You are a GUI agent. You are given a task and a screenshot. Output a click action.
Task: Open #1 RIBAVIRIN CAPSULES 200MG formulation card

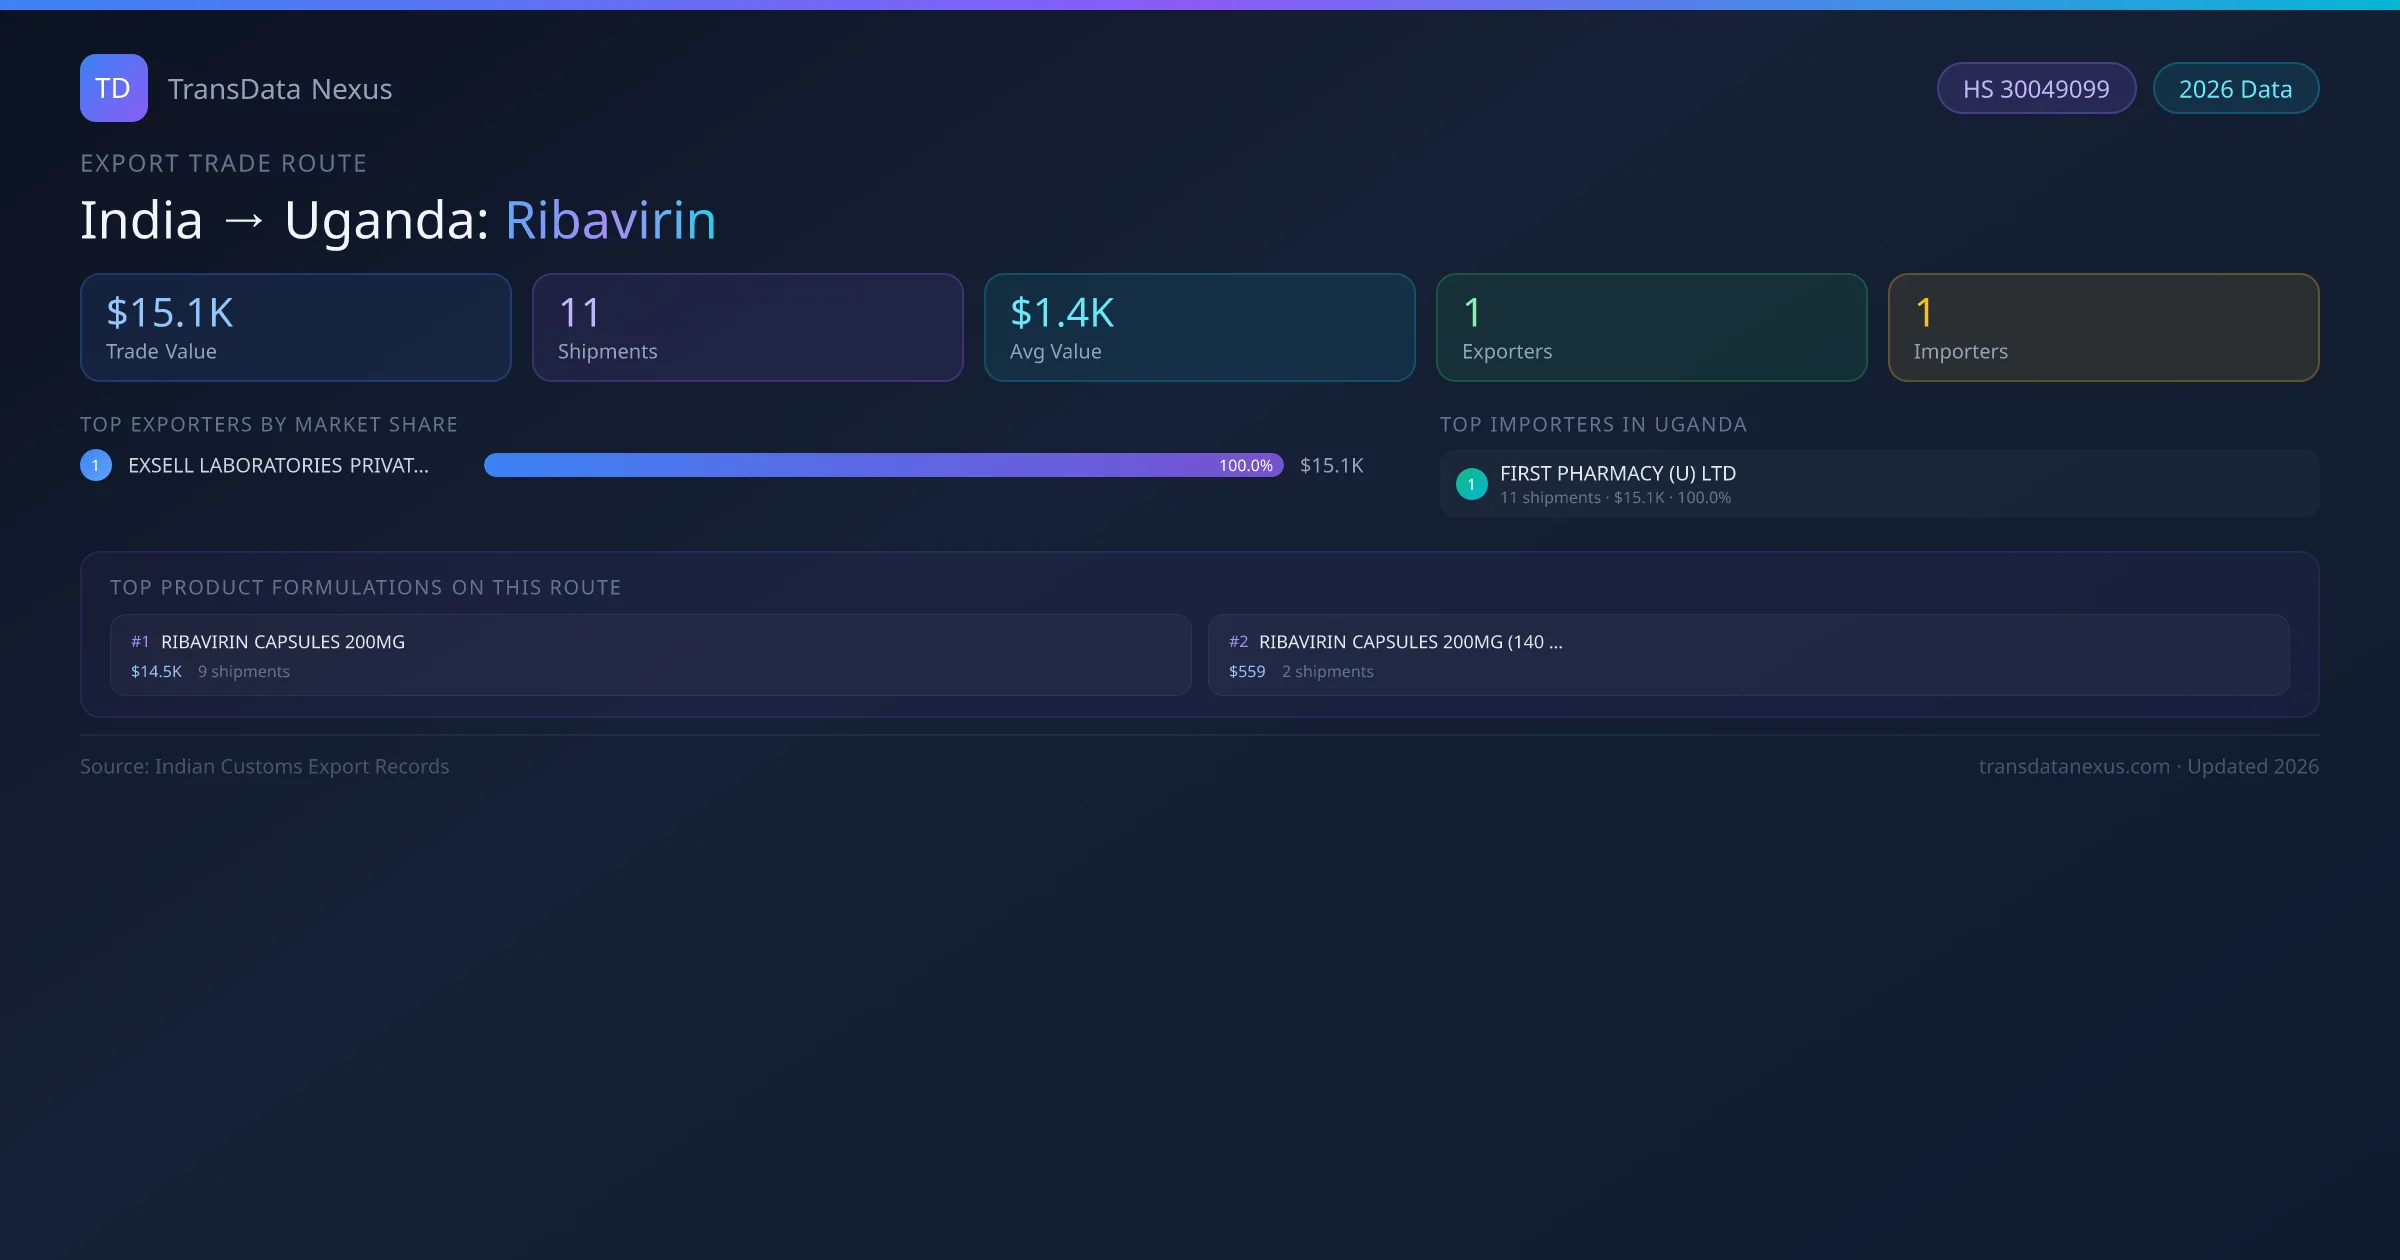[650, 655]
